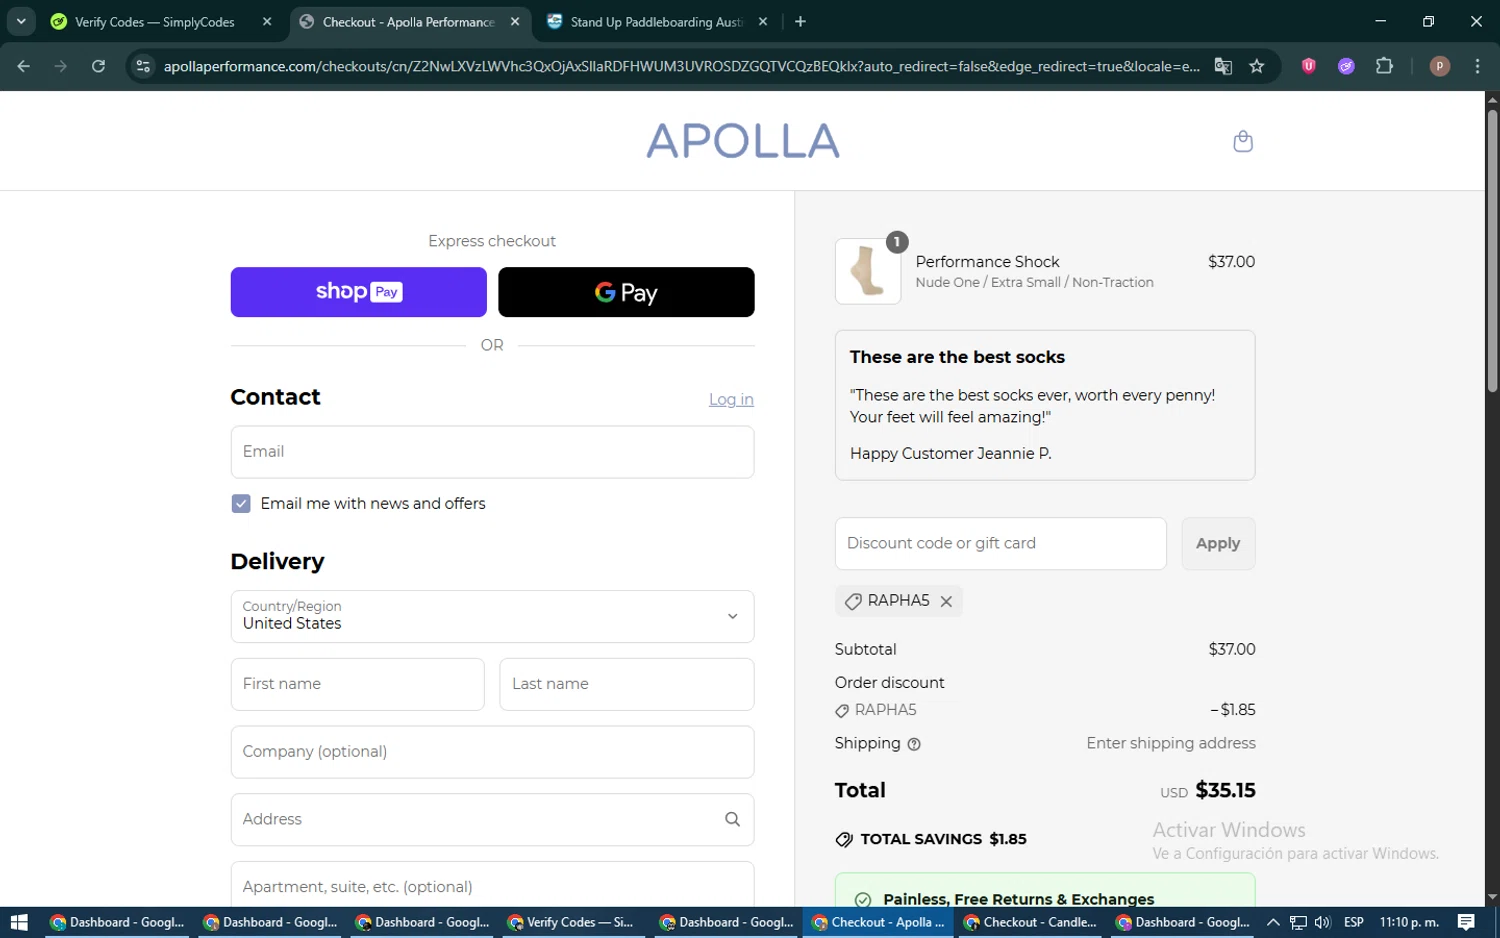Open site information icon in address bar
The image size is (1500, 938).
143,66
